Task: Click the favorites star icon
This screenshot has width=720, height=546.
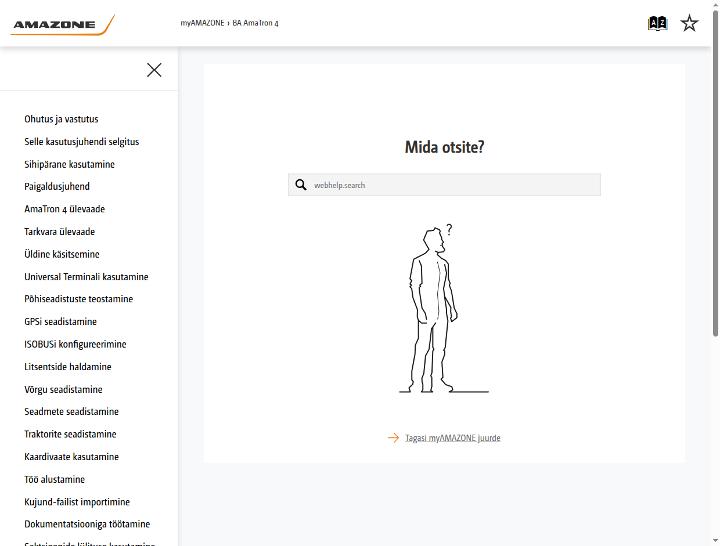Action: coord(689,23)
